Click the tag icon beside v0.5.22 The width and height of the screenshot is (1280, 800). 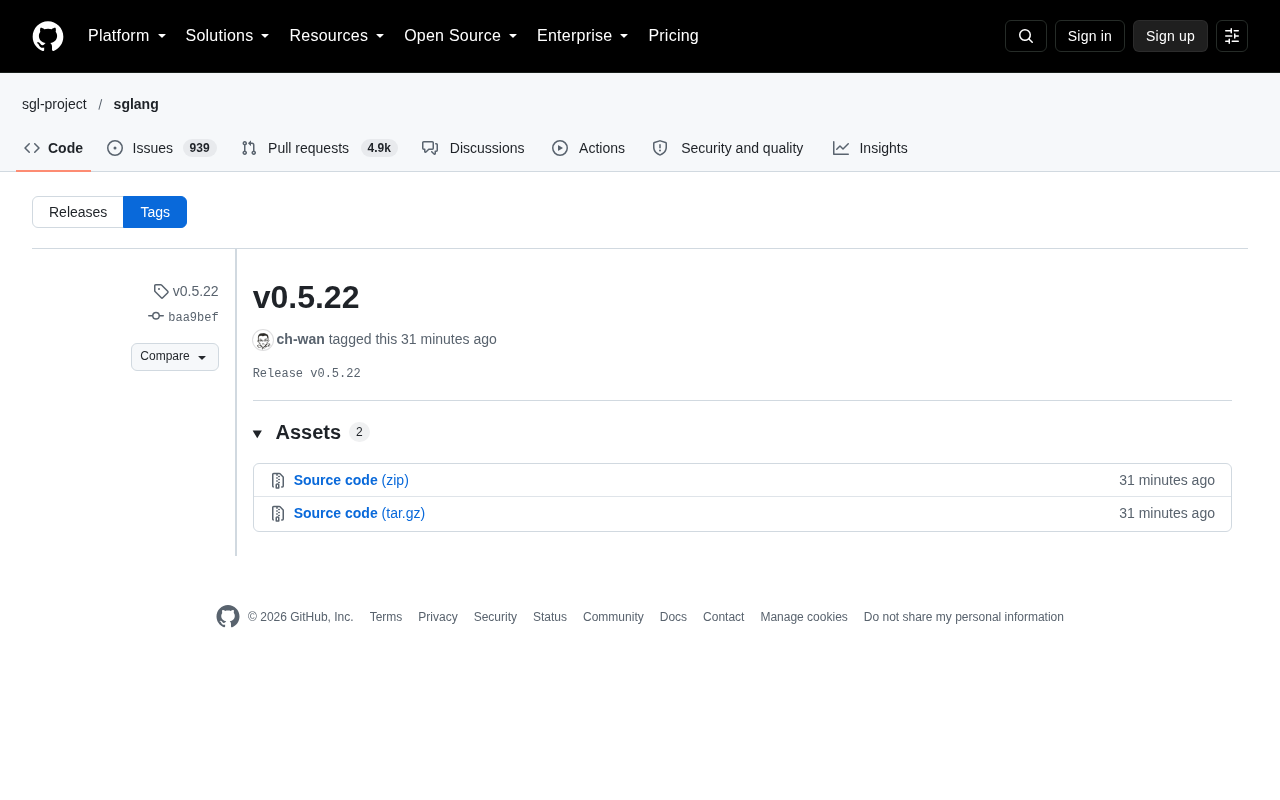tap(161, 291)
